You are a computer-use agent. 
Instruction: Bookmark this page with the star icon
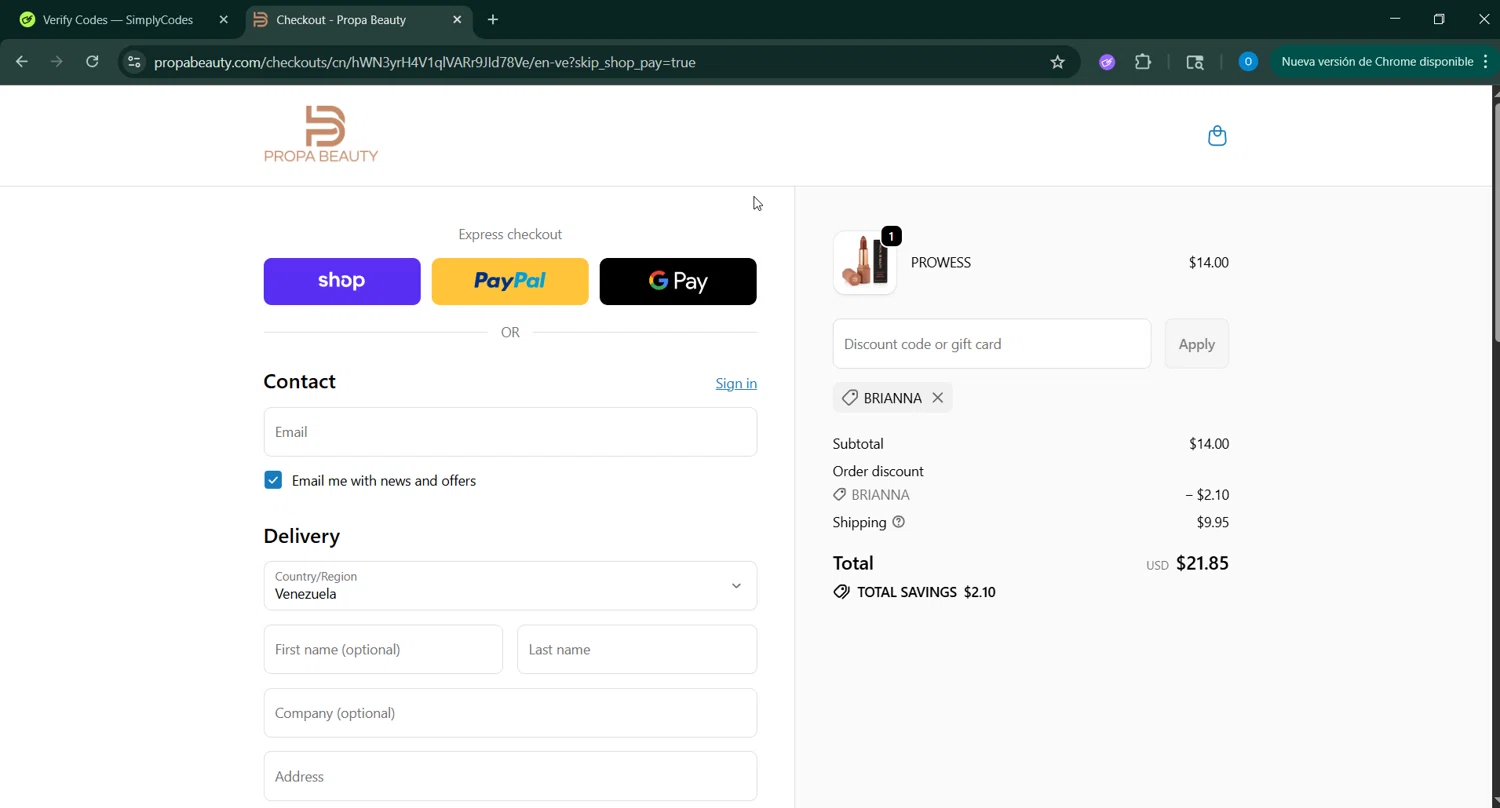coord(1057,62)
